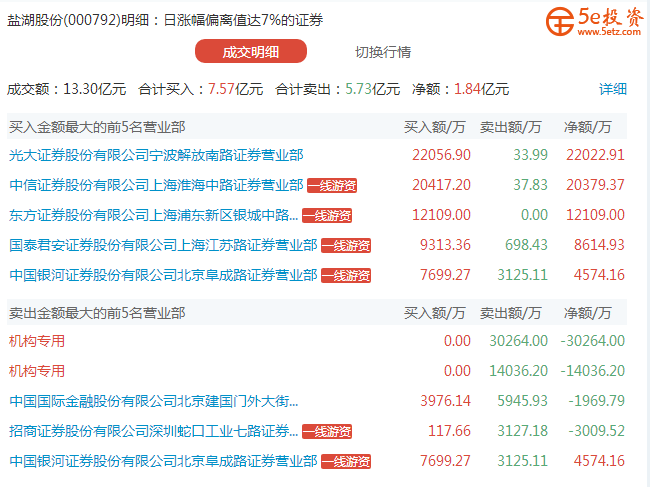Open 东方证券上海浦东新区银城中路 link
This screenshot has width=650, height=487.
point(153,215)
